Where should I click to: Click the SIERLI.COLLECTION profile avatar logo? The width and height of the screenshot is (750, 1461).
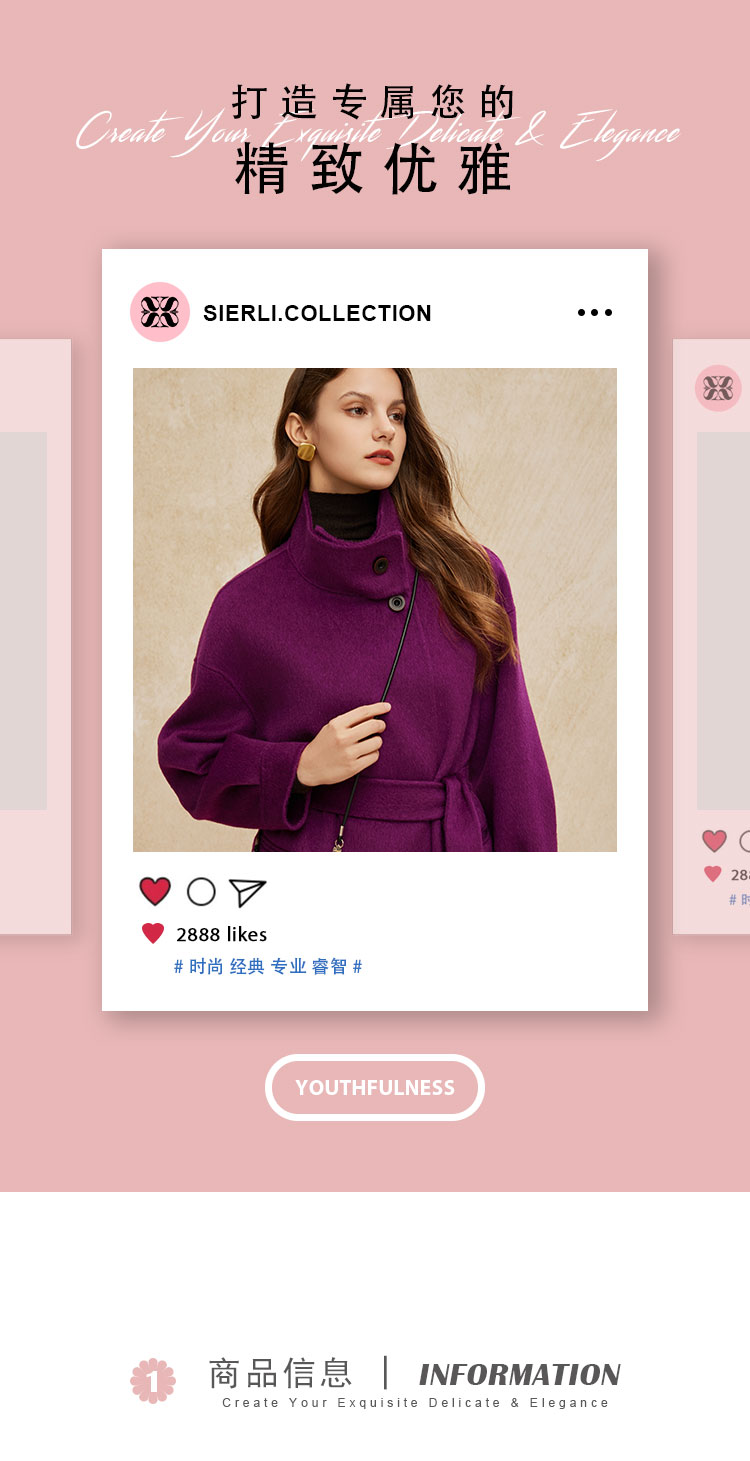160,312
